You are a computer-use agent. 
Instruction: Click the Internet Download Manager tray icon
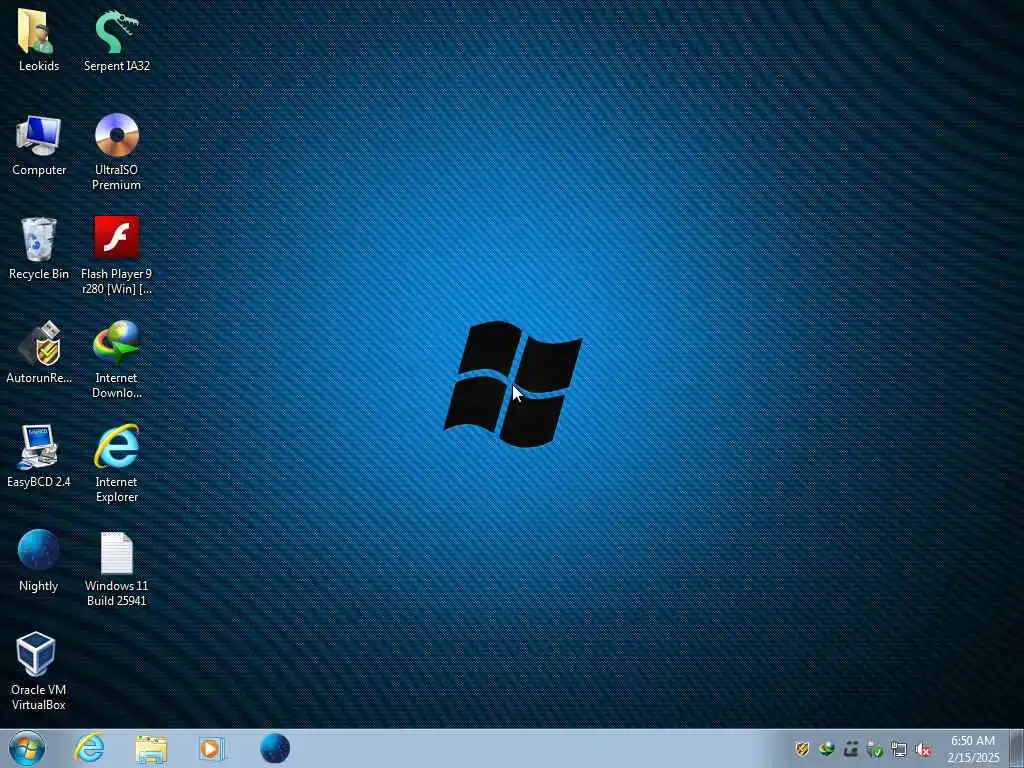826,749
